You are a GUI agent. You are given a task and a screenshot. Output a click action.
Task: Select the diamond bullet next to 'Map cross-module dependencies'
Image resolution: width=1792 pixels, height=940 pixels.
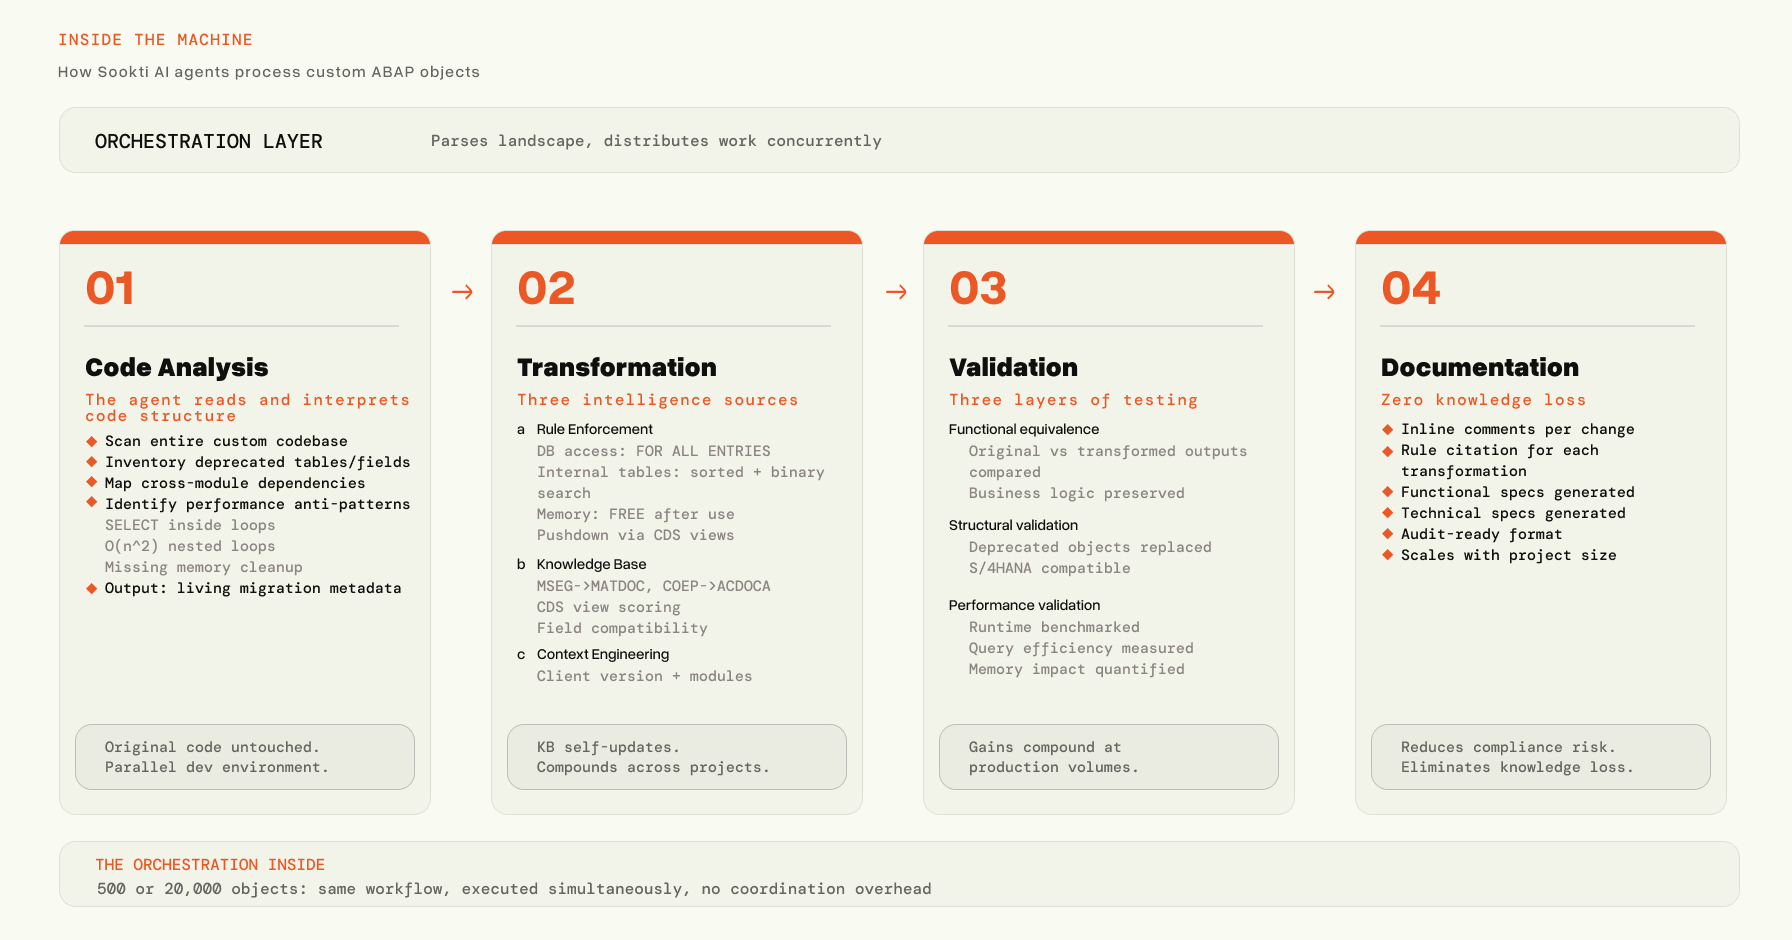click(x=92, y=483)
